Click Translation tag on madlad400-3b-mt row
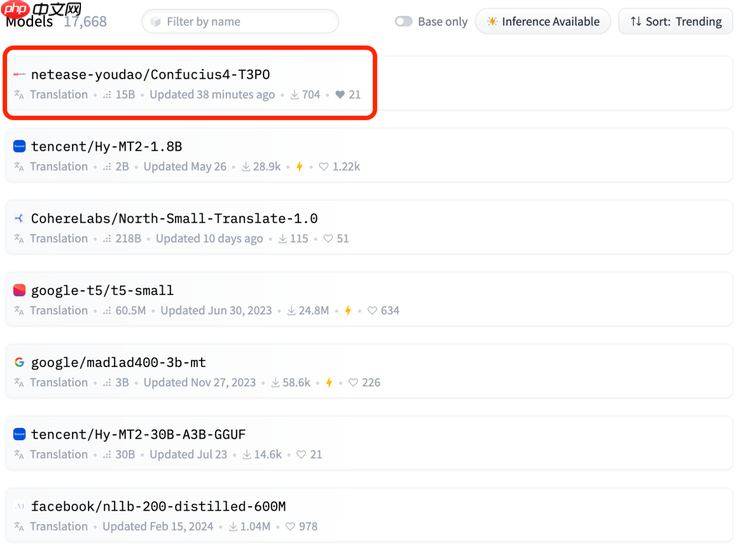 point(59,382)
